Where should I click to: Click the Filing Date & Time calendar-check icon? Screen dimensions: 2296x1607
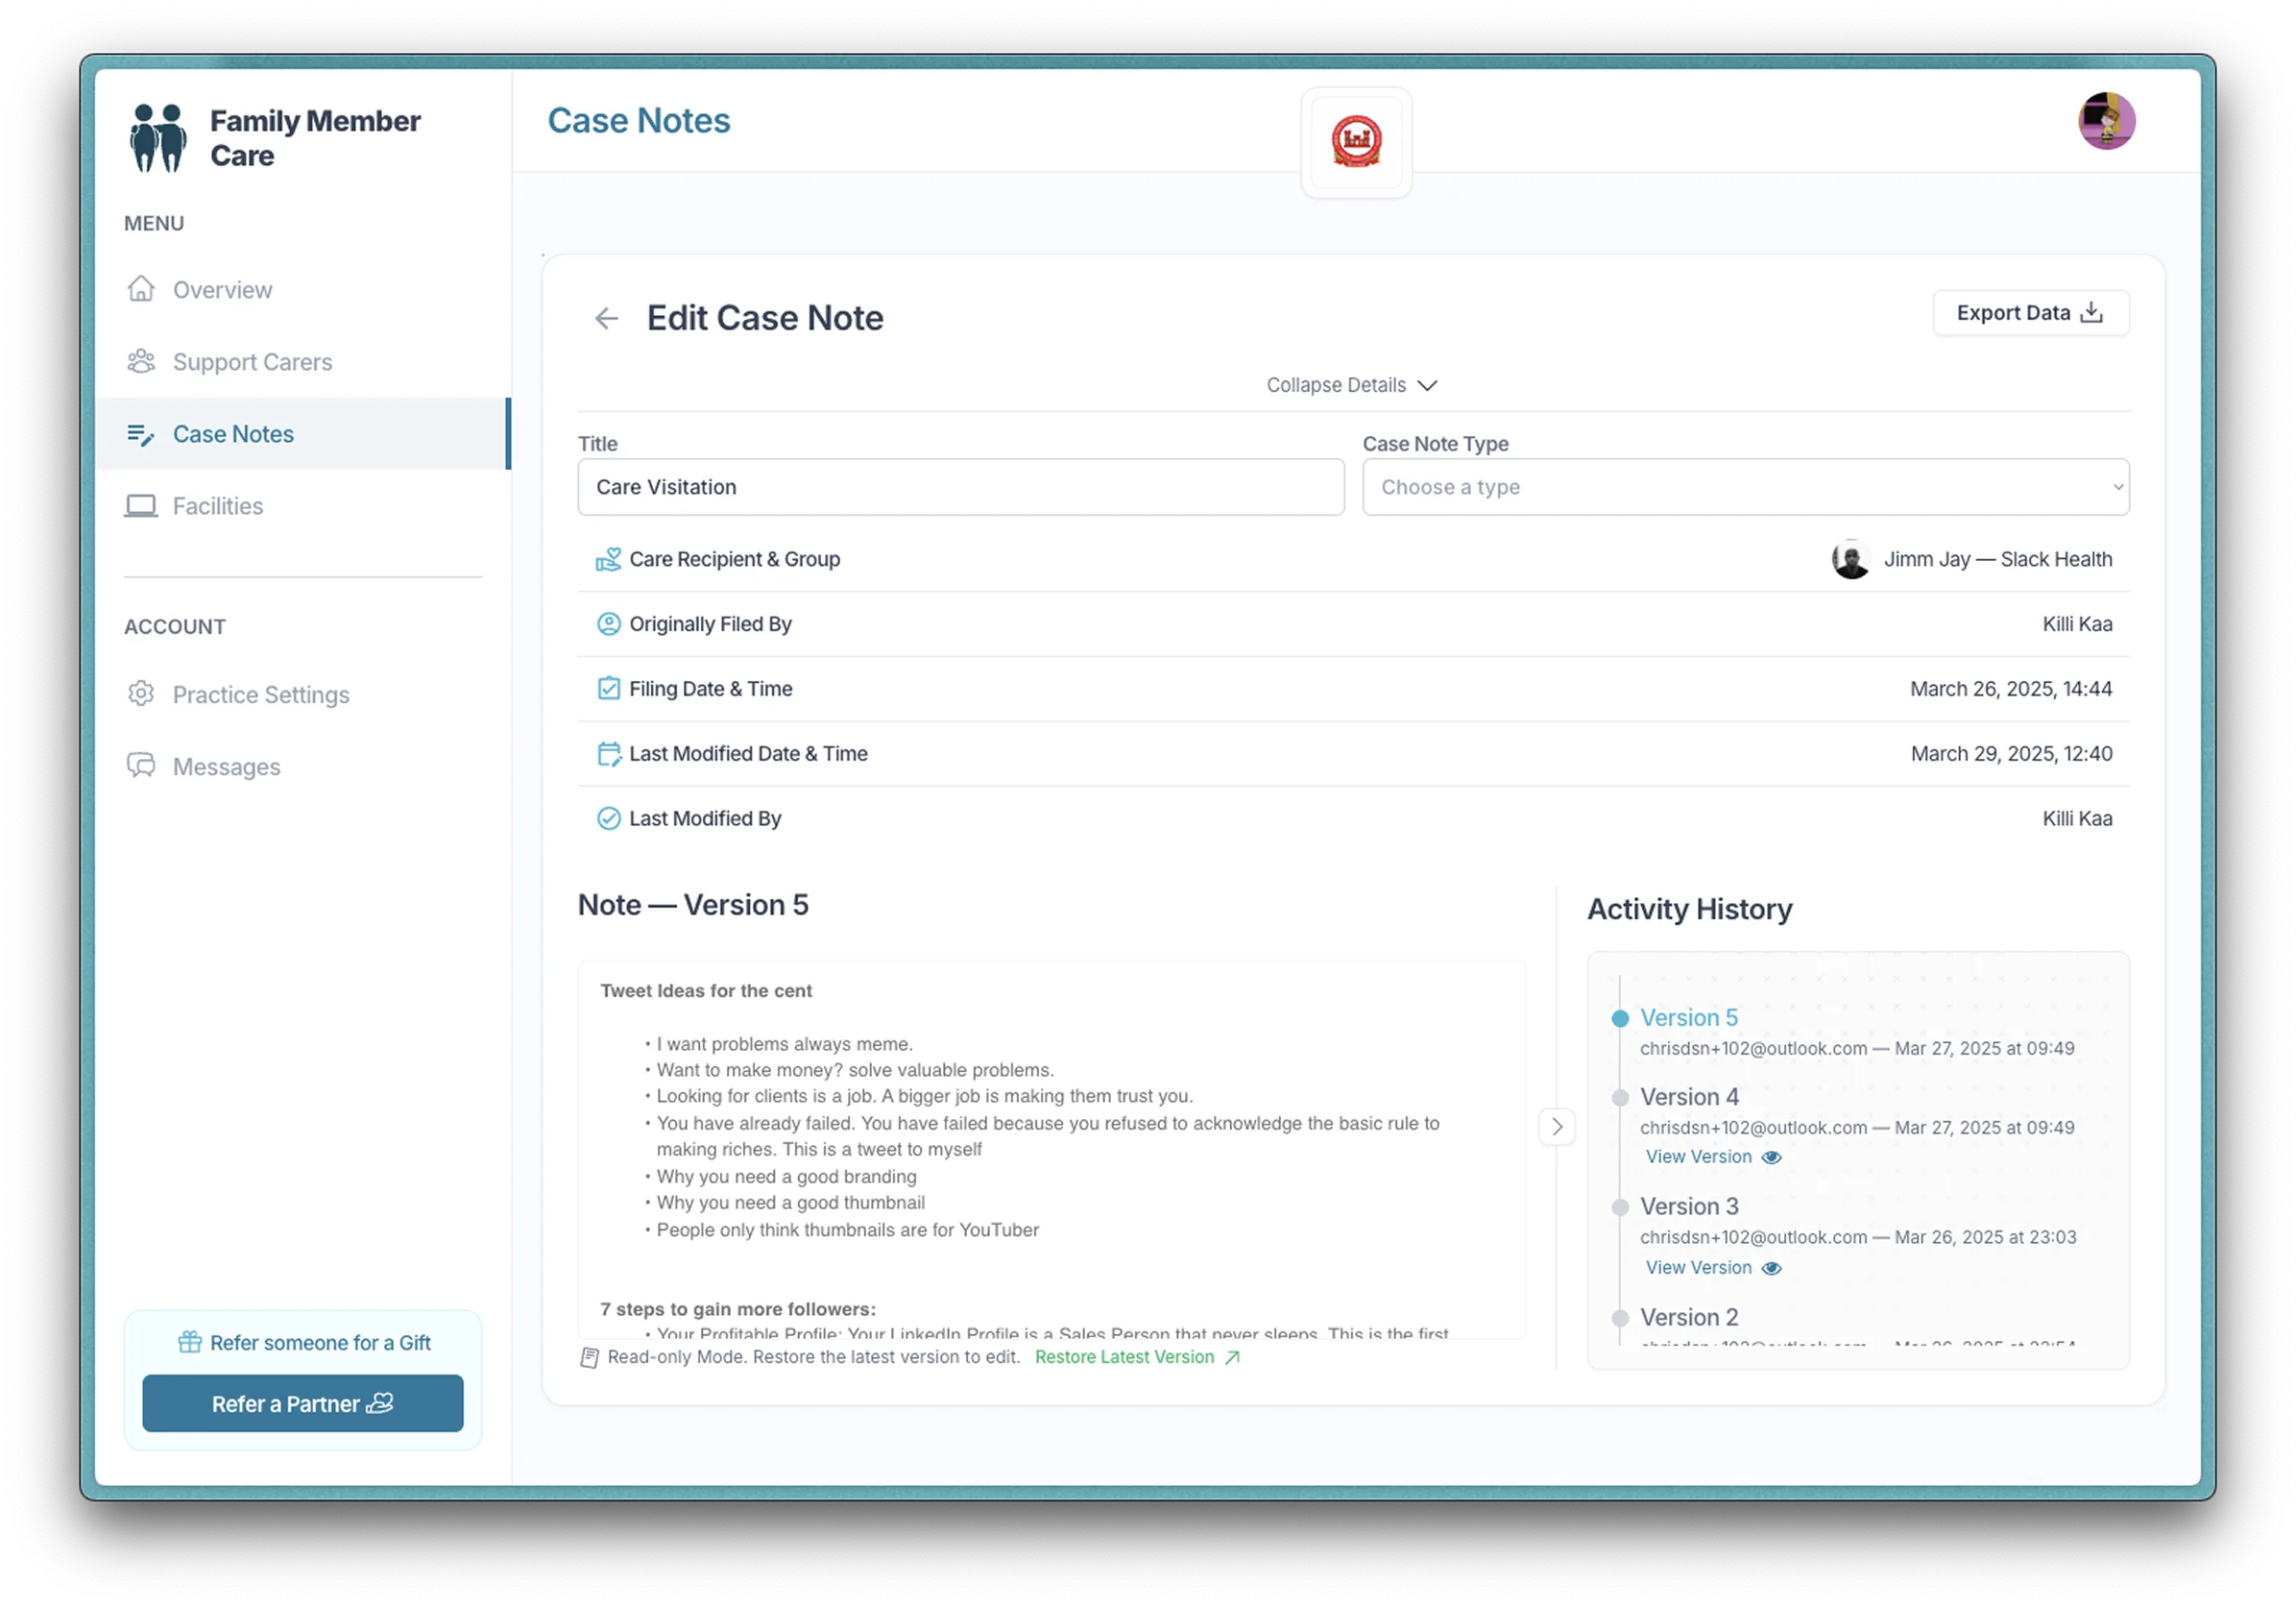point(608,688)
